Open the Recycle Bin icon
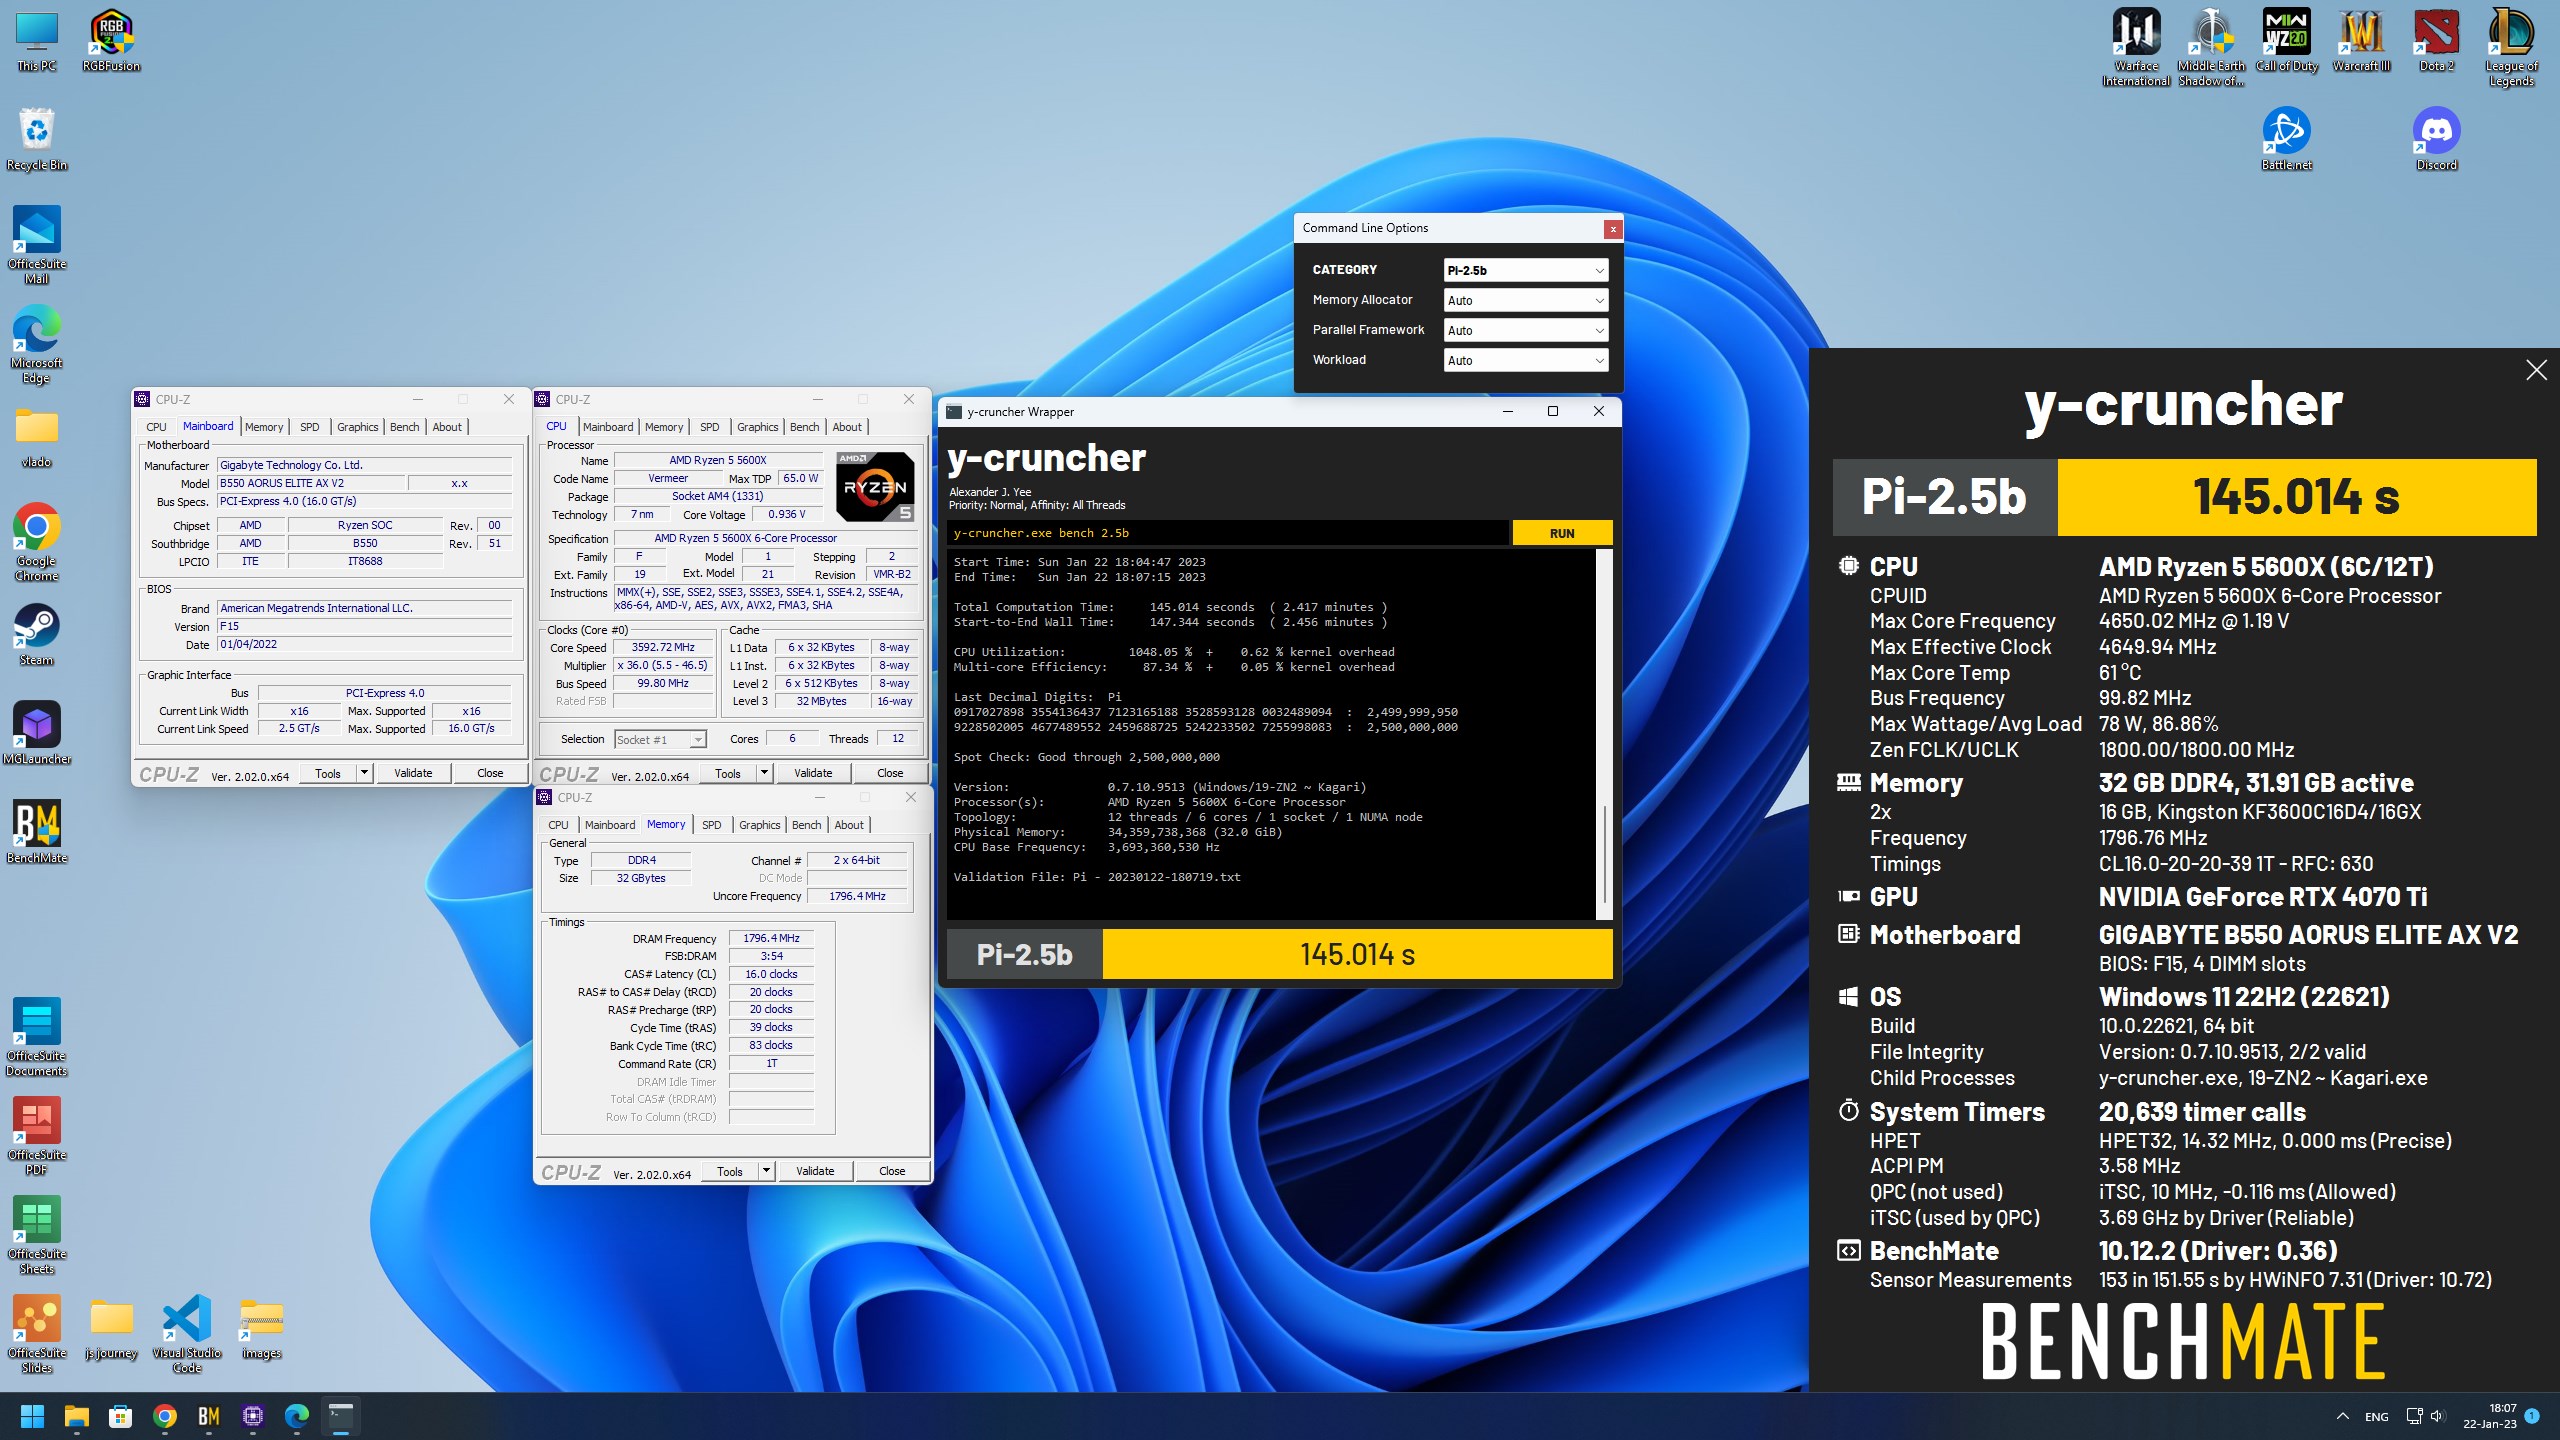 click(x=37, y=140)
